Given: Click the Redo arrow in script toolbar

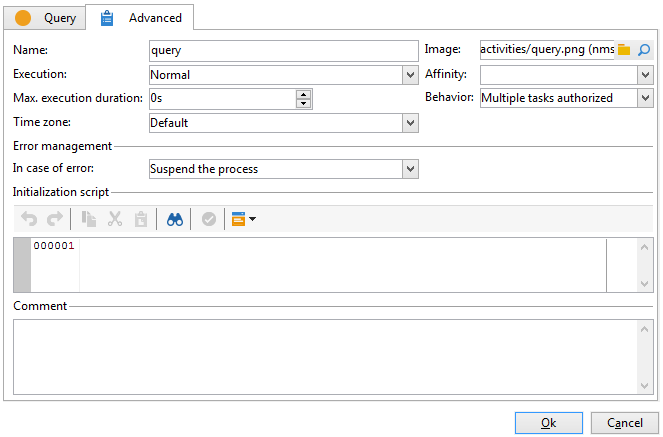Looking at the screenshot, I should pos(55,219).
